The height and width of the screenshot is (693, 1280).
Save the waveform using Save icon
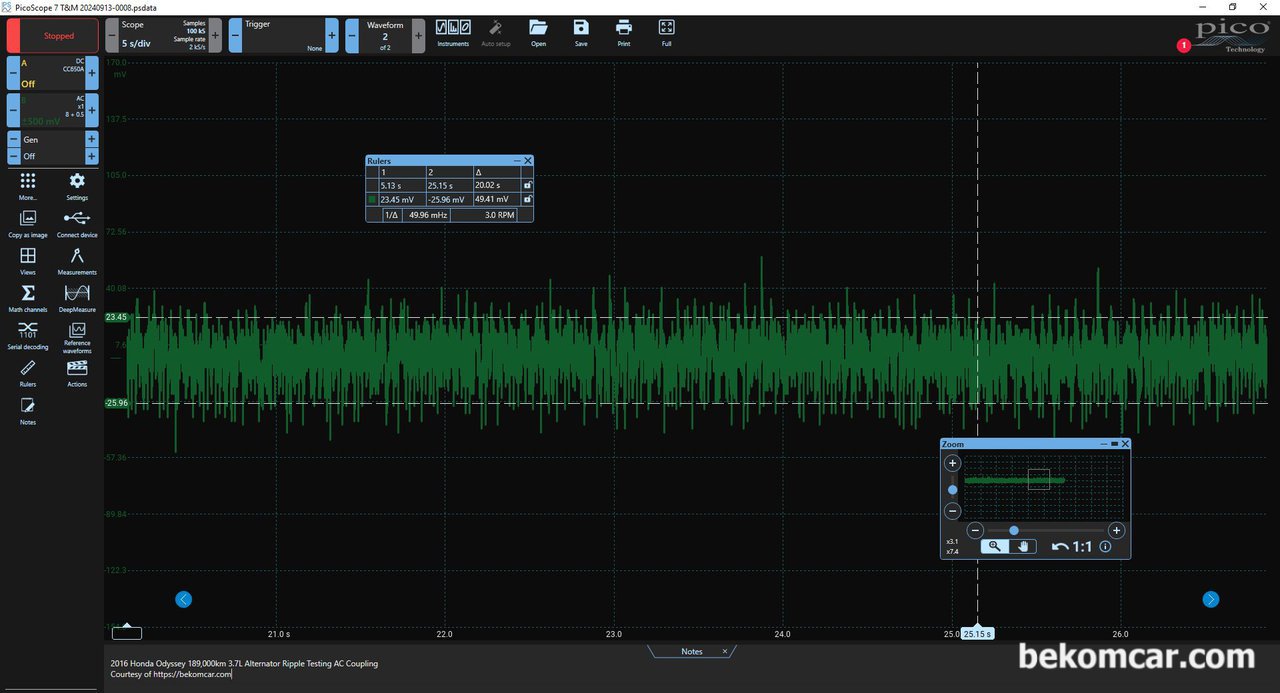click(581, 33)
